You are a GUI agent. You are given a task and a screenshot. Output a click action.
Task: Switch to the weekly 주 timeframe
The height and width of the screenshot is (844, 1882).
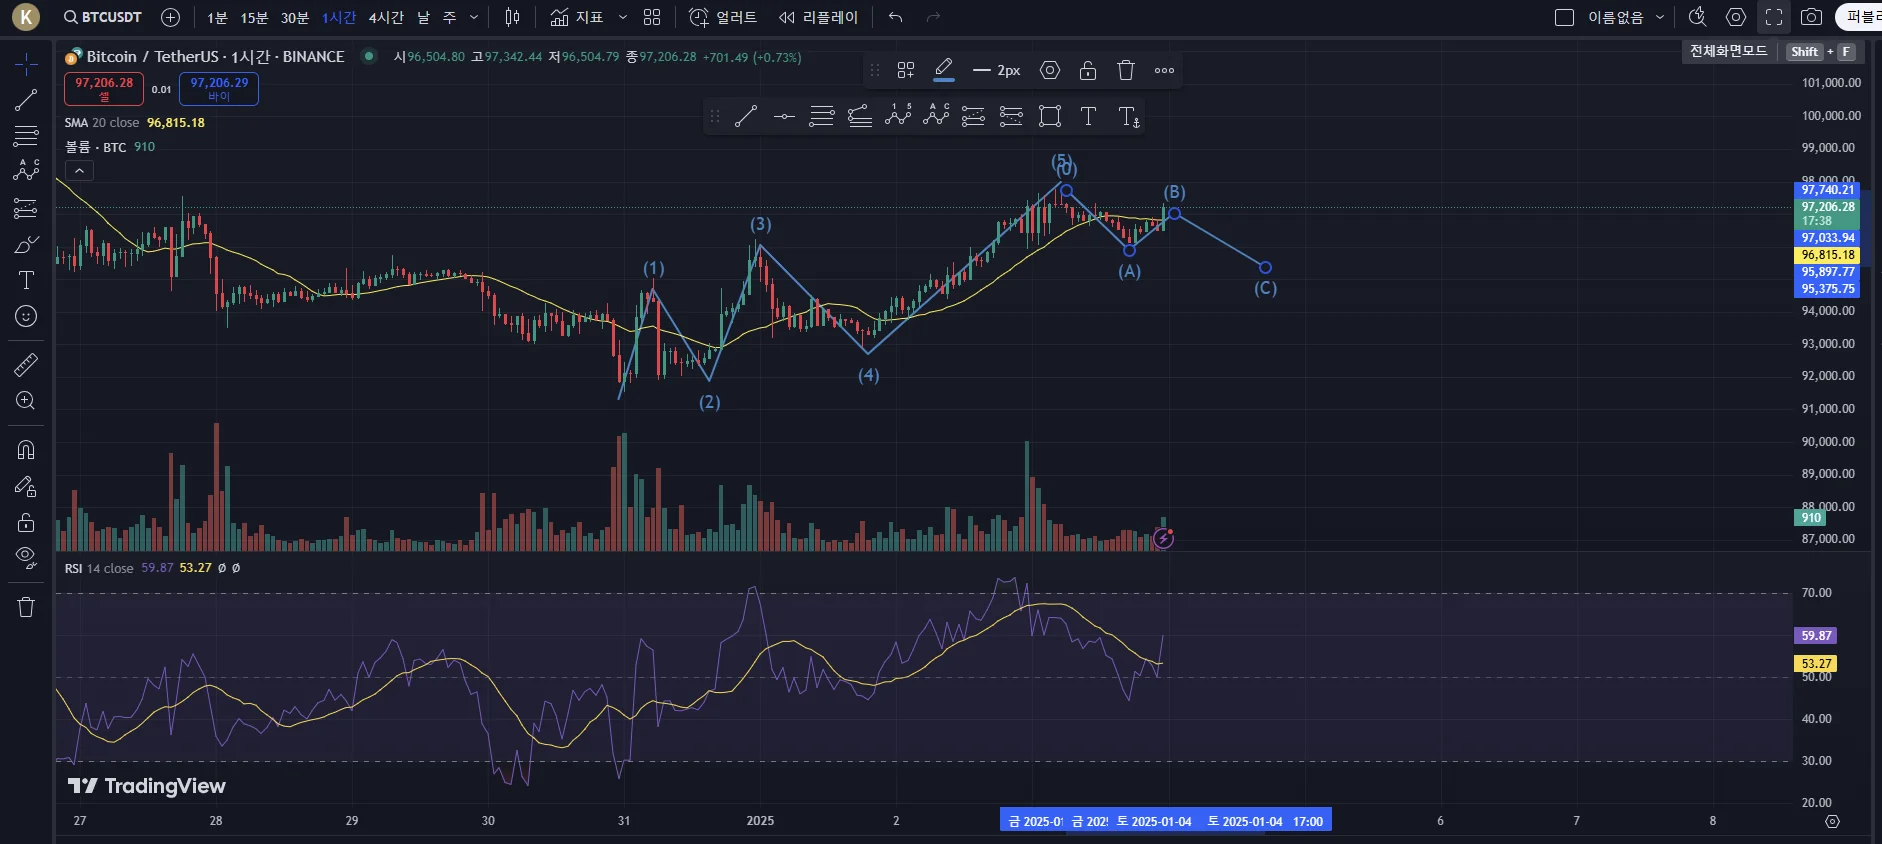point(449,18)
